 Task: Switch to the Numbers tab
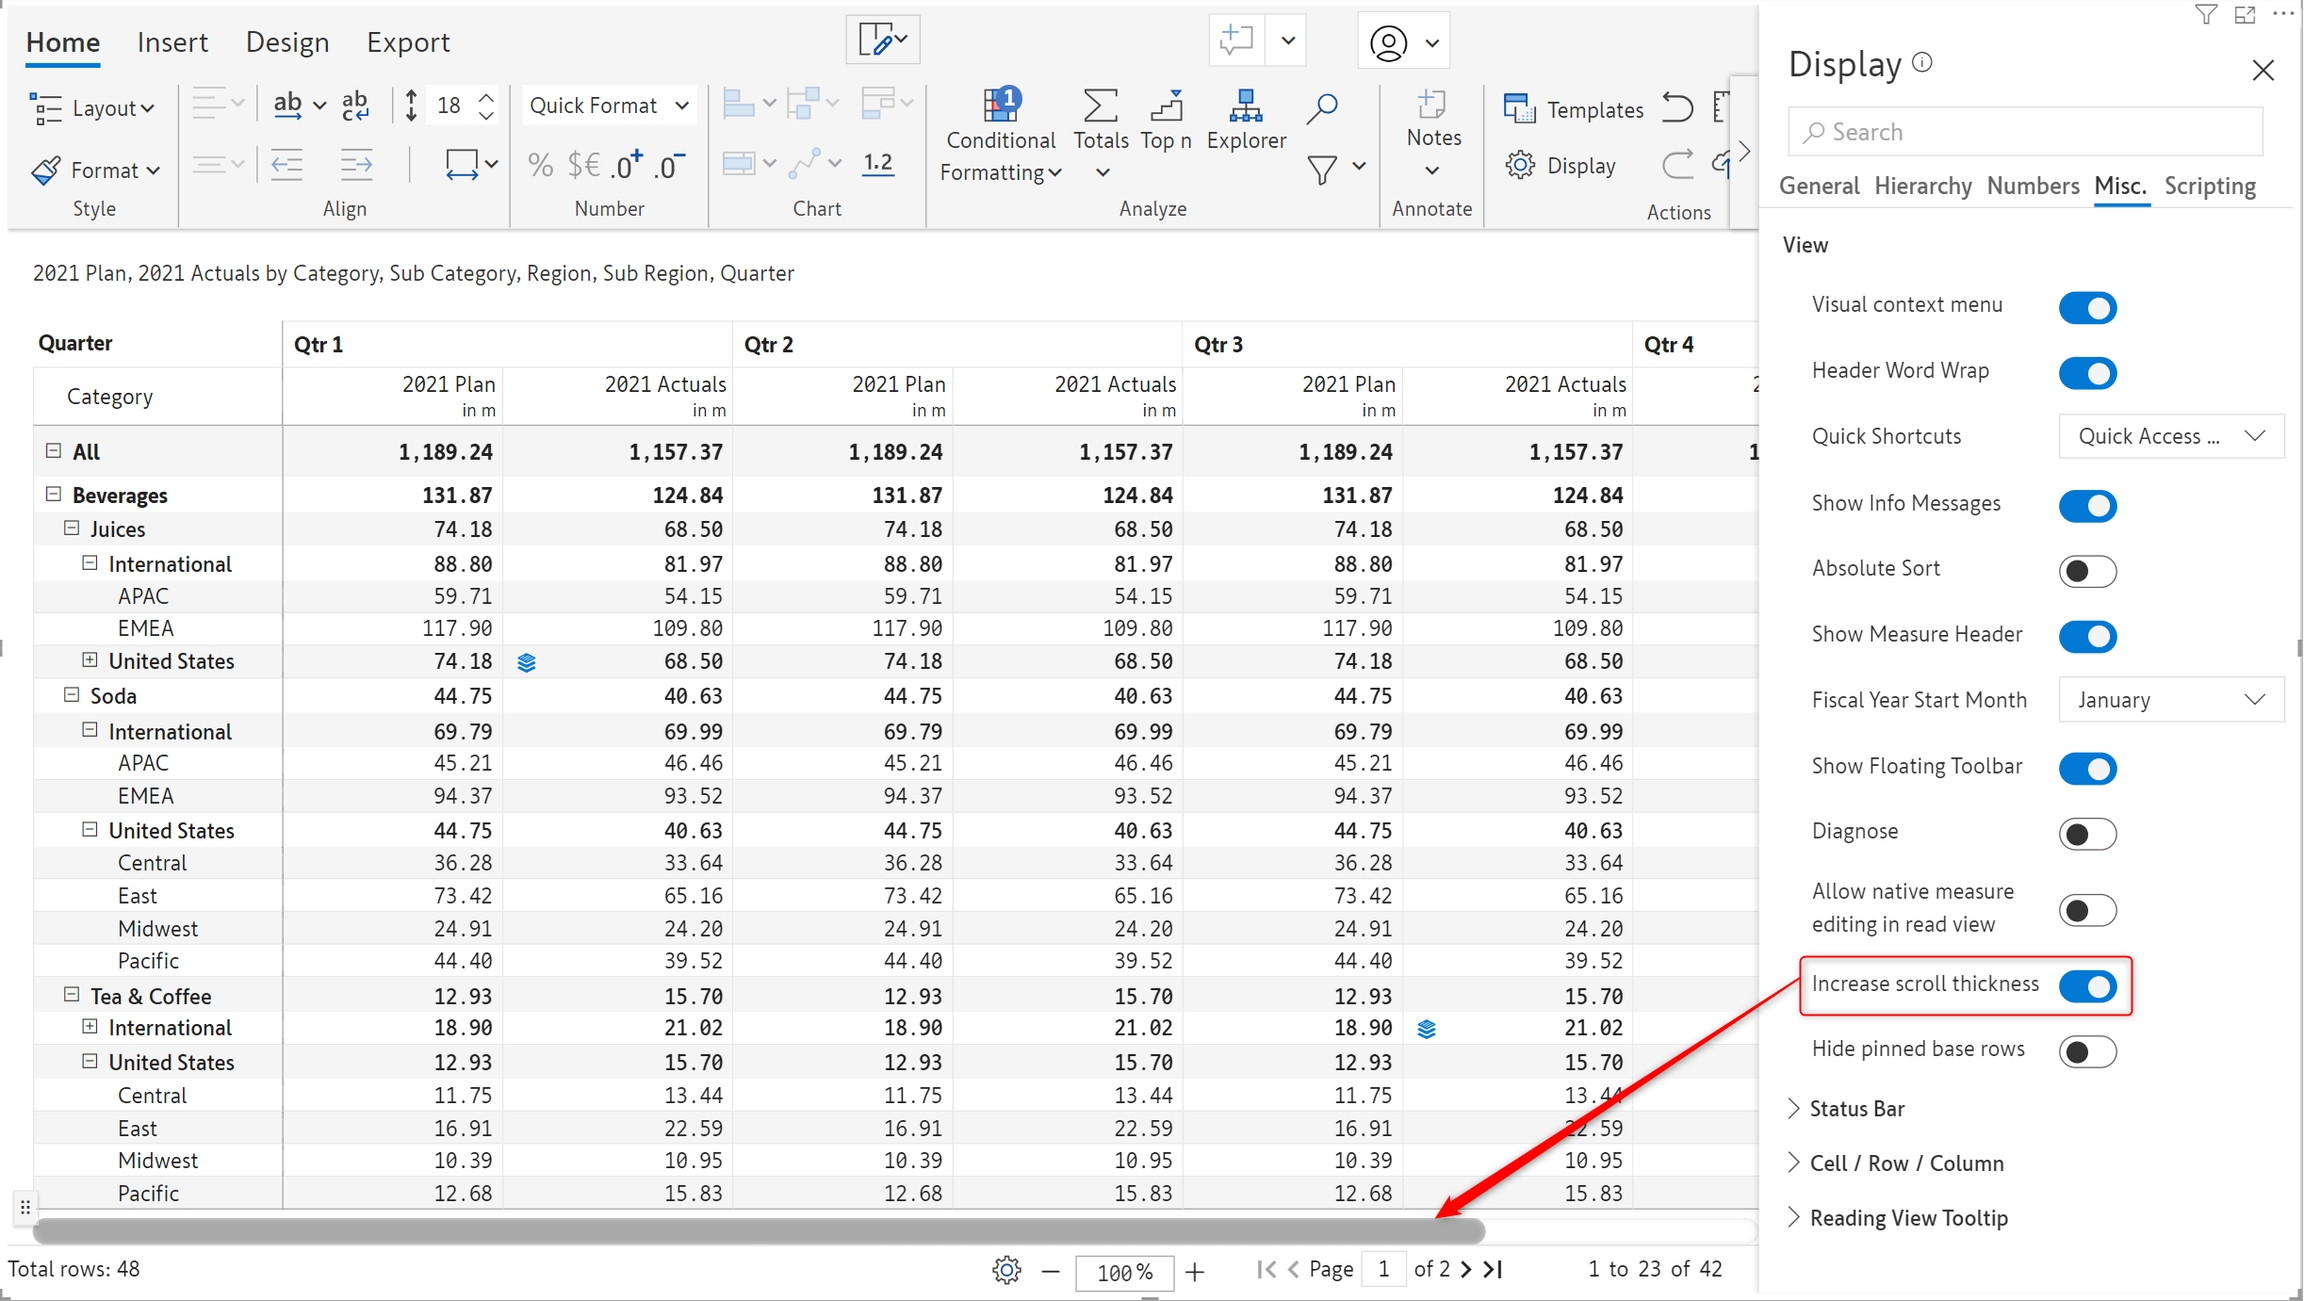pos(2032,186)
